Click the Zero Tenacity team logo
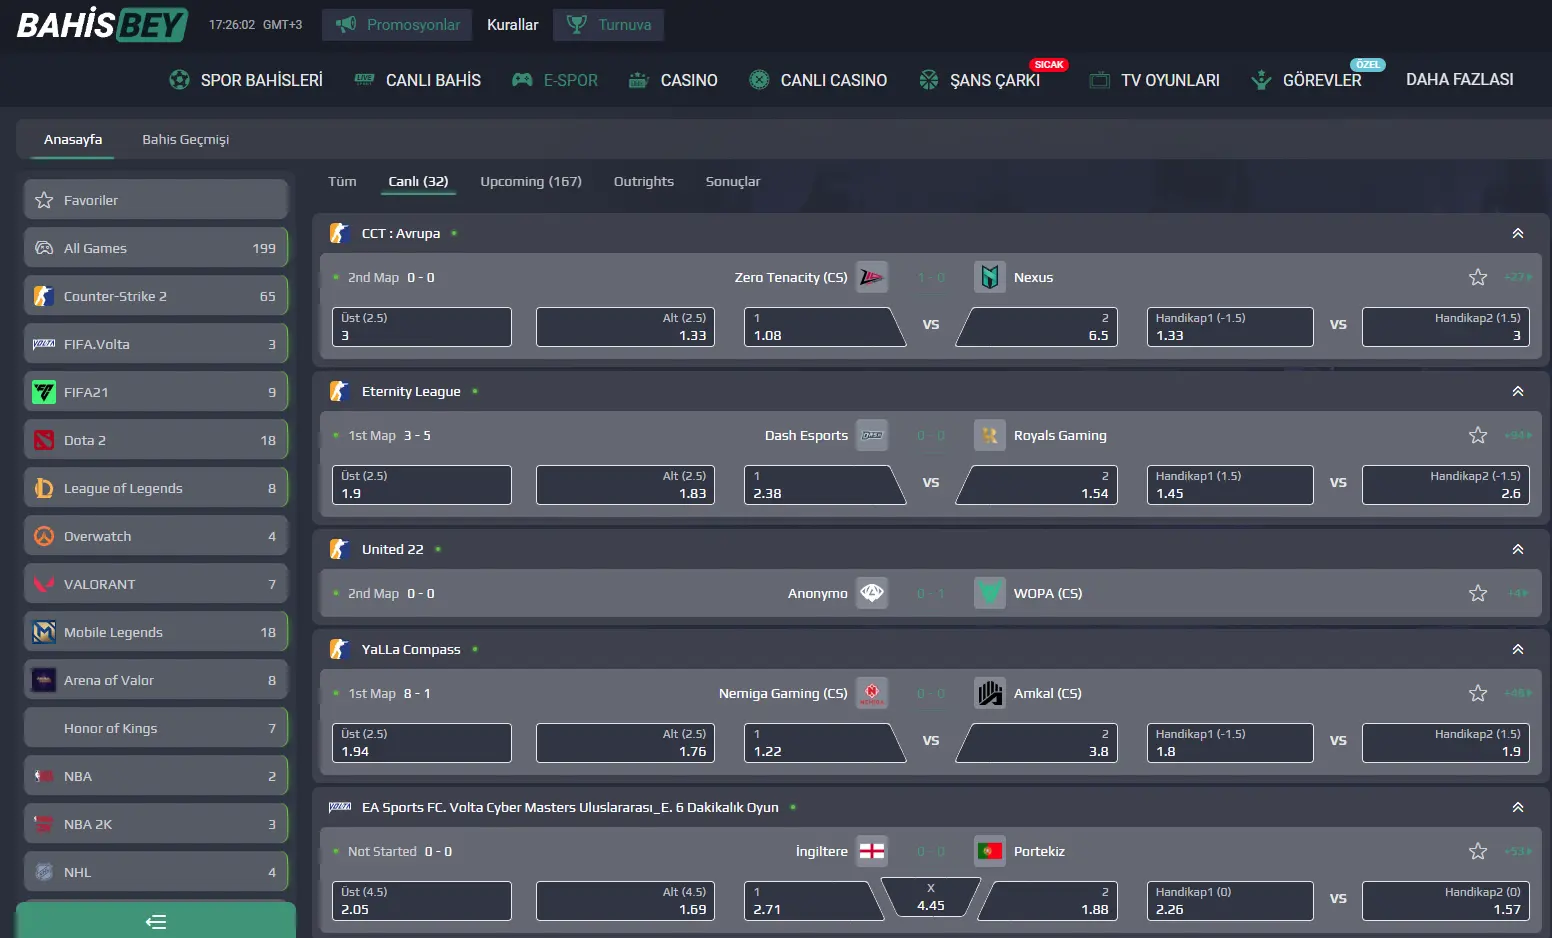The image size is (1552, 938). pos(872,277)
